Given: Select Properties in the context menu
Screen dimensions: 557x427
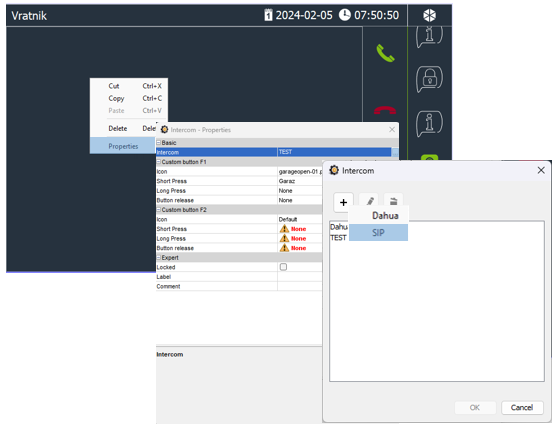Looking at the screenshot, I should [123, 146].
